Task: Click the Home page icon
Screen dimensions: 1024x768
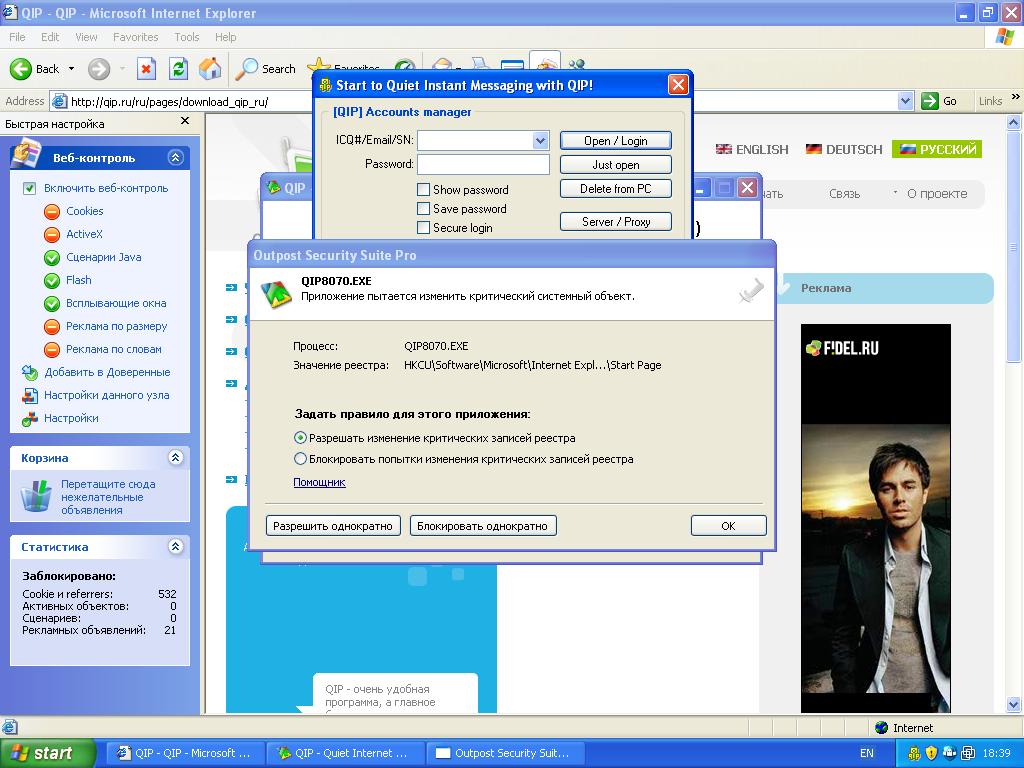Action: (210, 69)
